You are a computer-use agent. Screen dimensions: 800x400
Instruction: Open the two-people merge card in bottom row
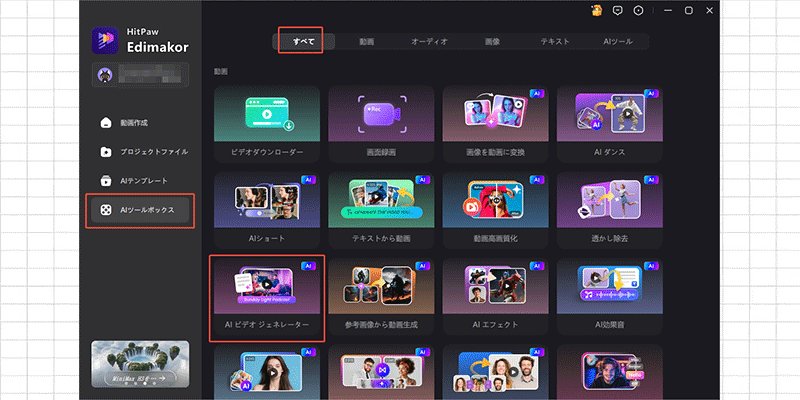point(381,371)
